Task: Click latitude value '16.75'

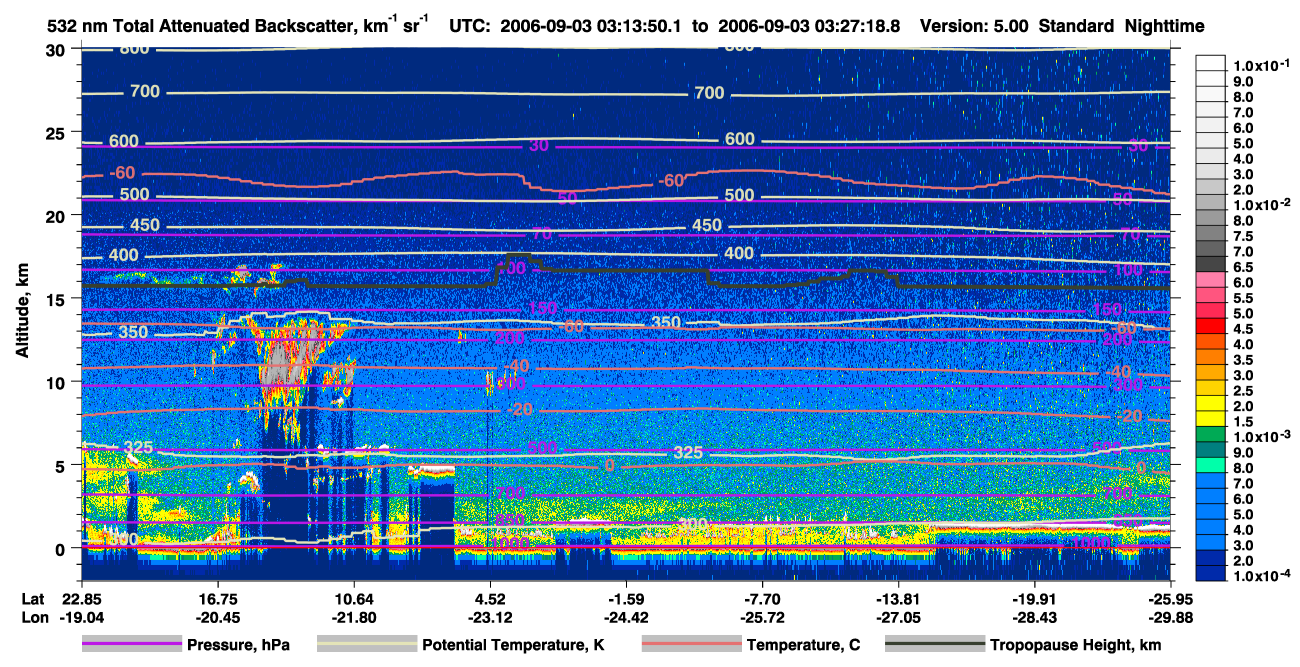Action: (217, 599)
